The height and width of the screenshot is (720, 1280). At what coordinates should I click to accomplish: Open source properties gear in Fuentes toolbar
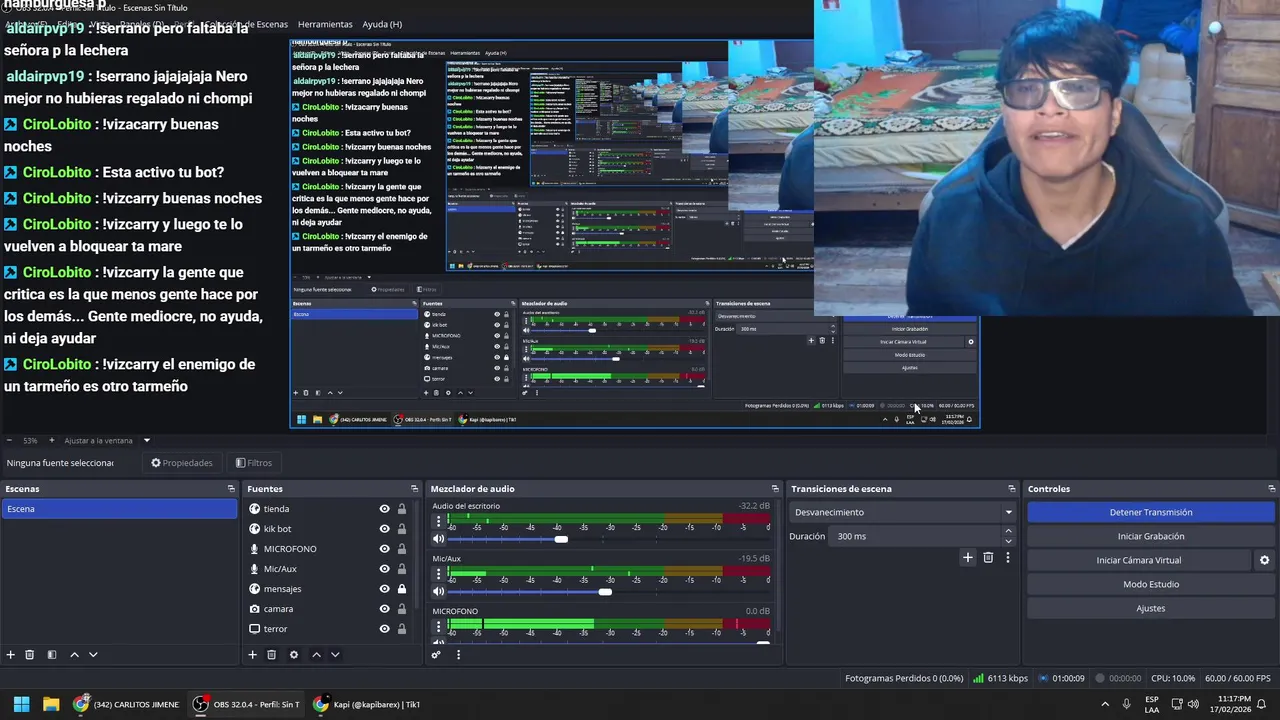coord(294,655)
